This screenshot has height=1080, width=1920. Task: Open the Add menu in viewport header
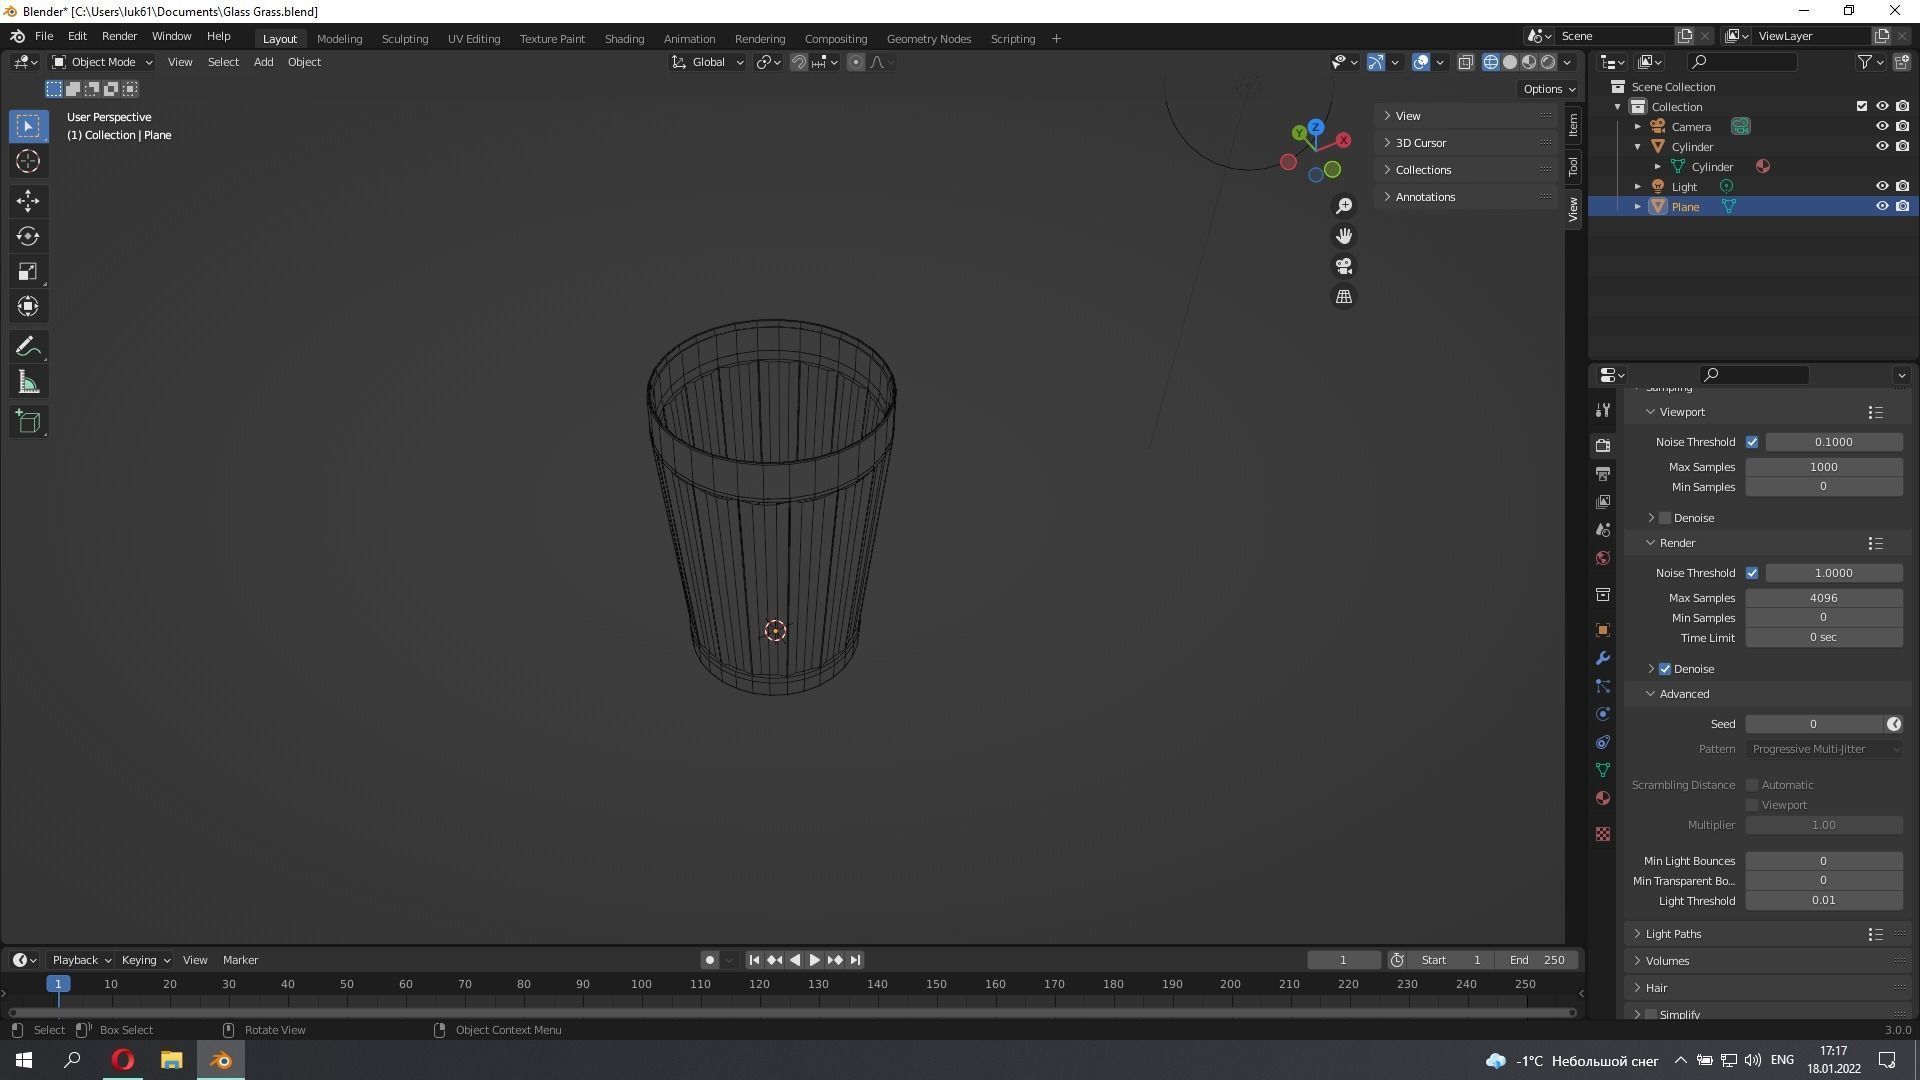click(x=263, y=62)
